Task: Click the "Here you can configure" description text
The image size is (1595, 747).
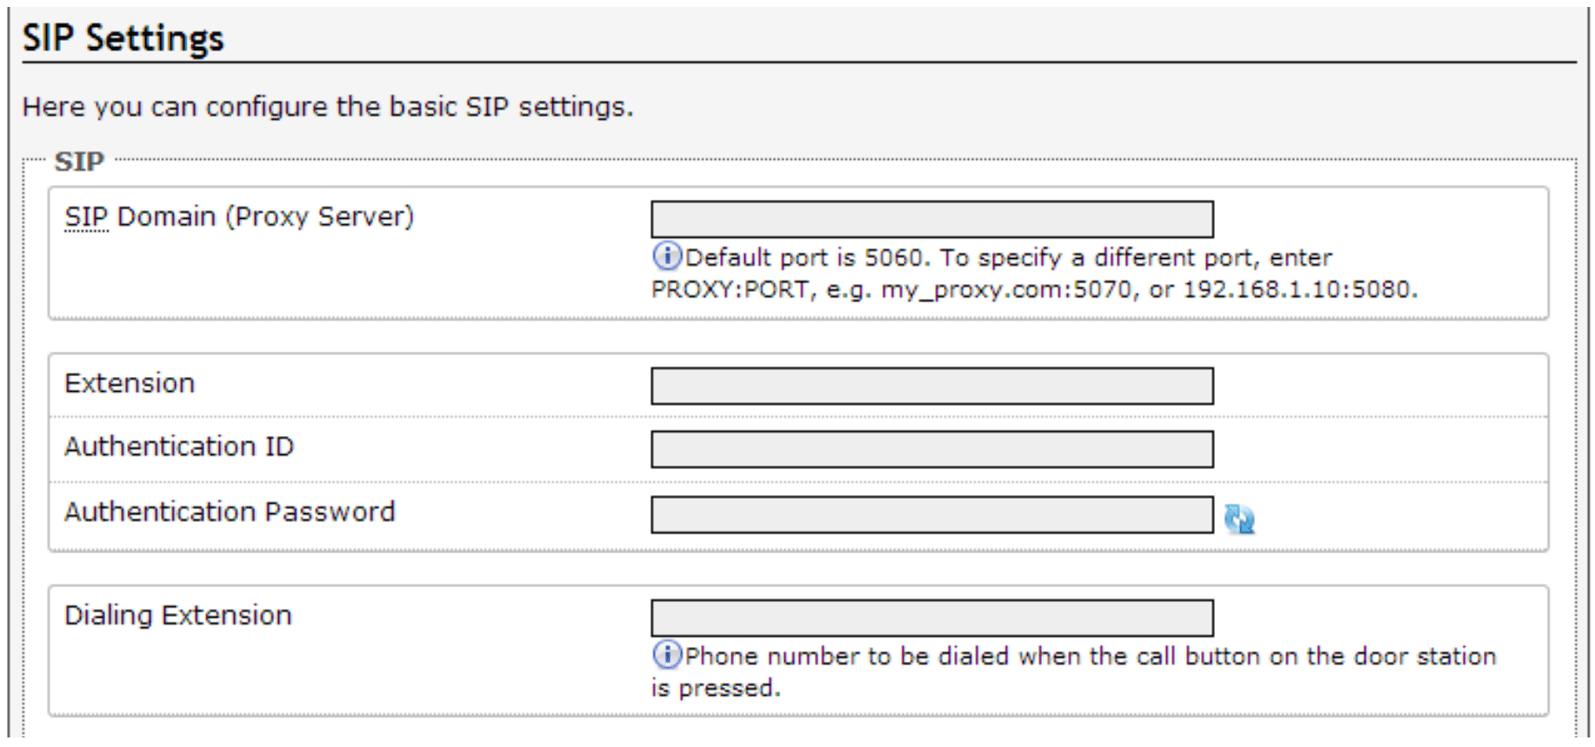Action: tap(327, 107)
